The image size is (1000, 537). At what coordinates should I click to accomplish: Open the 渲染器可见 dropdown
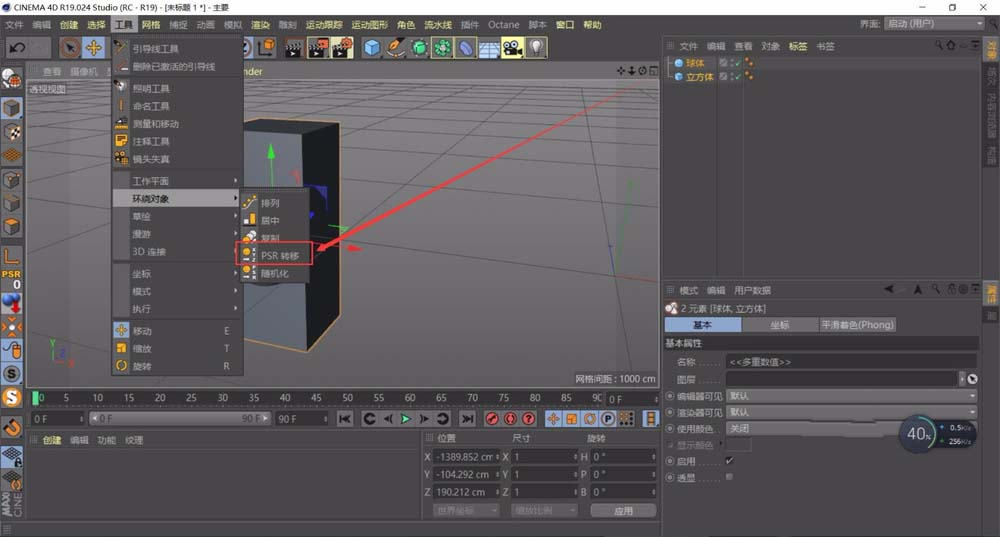click(x=851, y=412)
